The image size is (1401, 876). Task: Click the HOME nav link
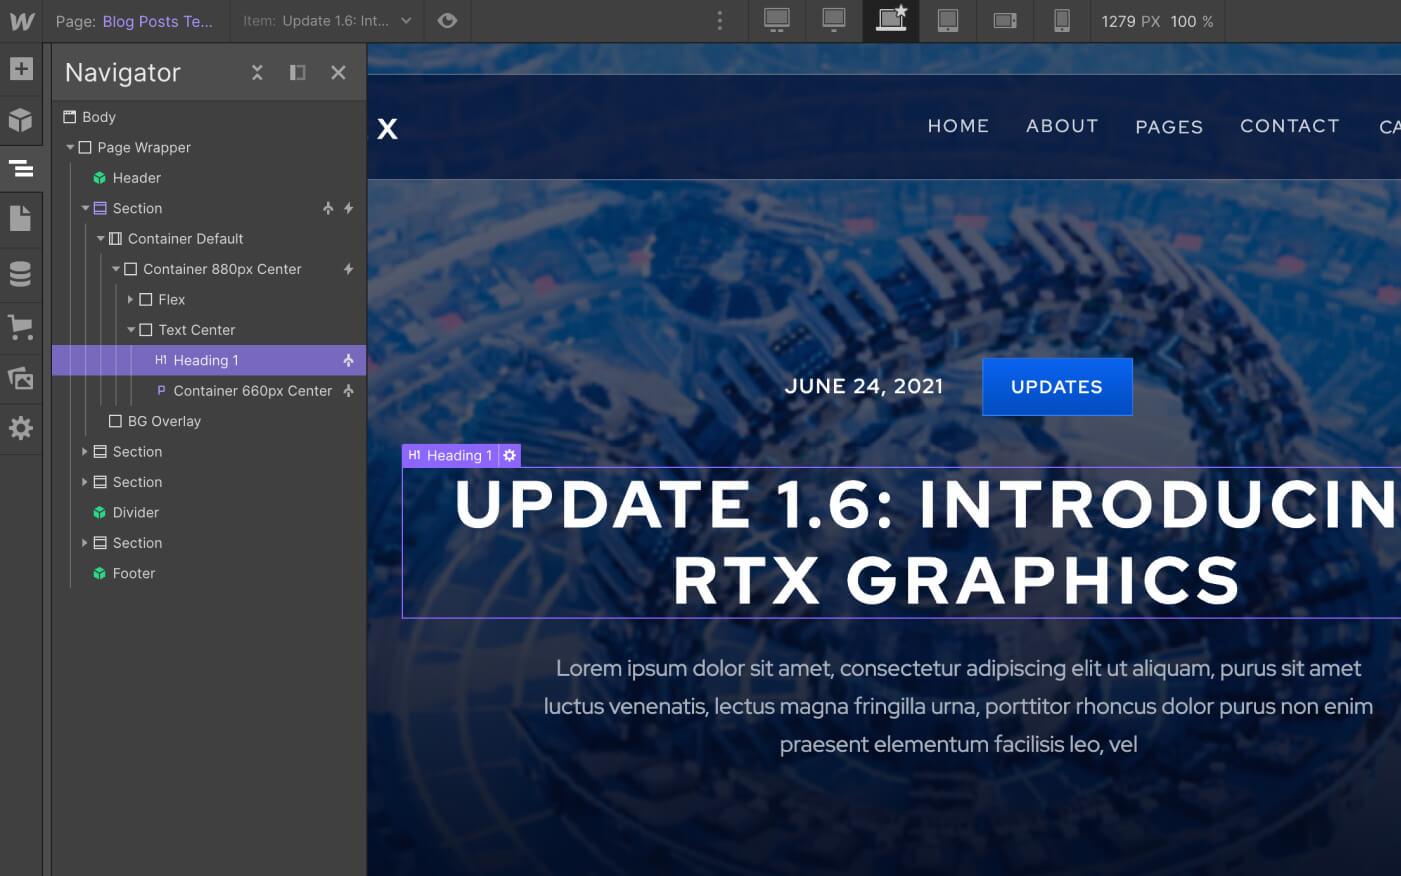point(958,126)
